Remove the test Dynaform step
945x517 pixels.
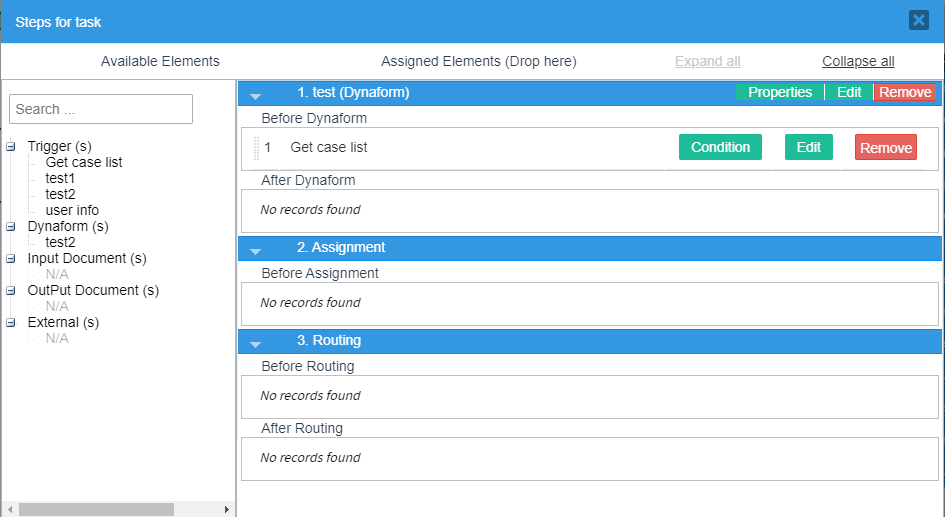[x=905, y=93]
